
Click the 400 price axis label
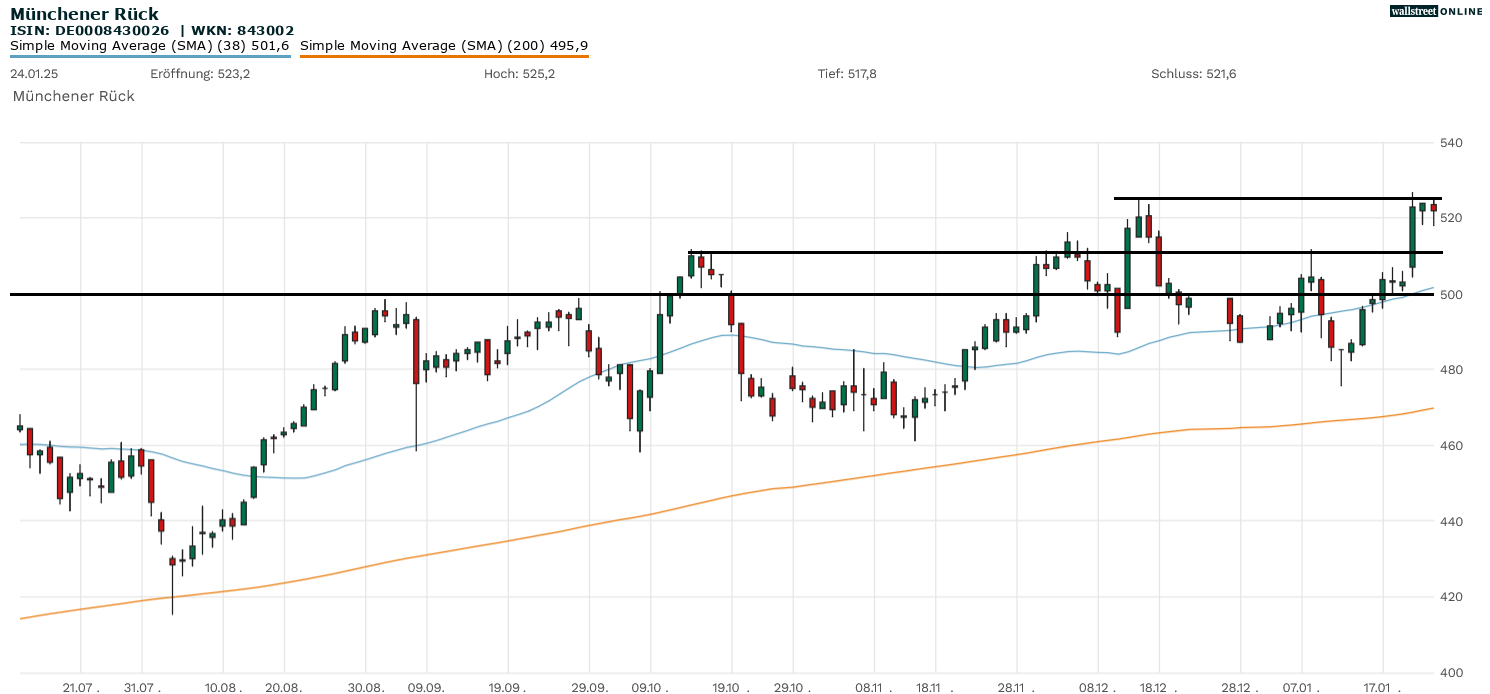[1451, 672]
